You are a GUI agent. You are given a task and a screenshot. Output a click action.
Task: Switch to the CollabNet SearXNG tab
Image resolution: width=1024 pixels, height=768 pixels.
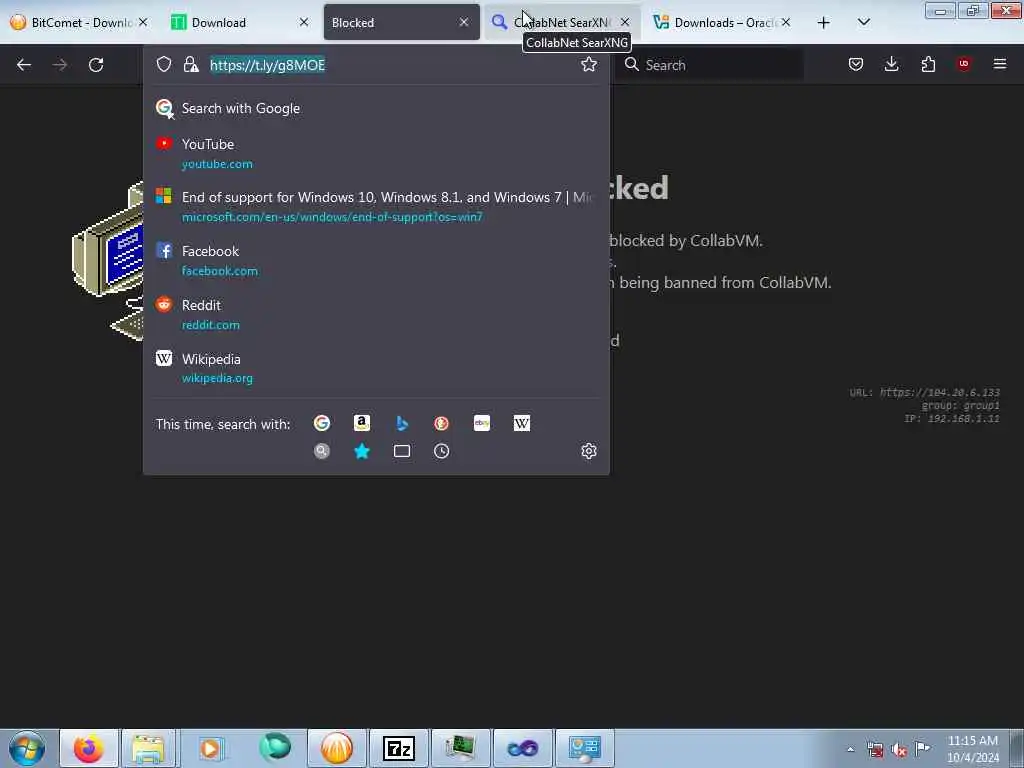pyautogui.click(x=562, y=22)
